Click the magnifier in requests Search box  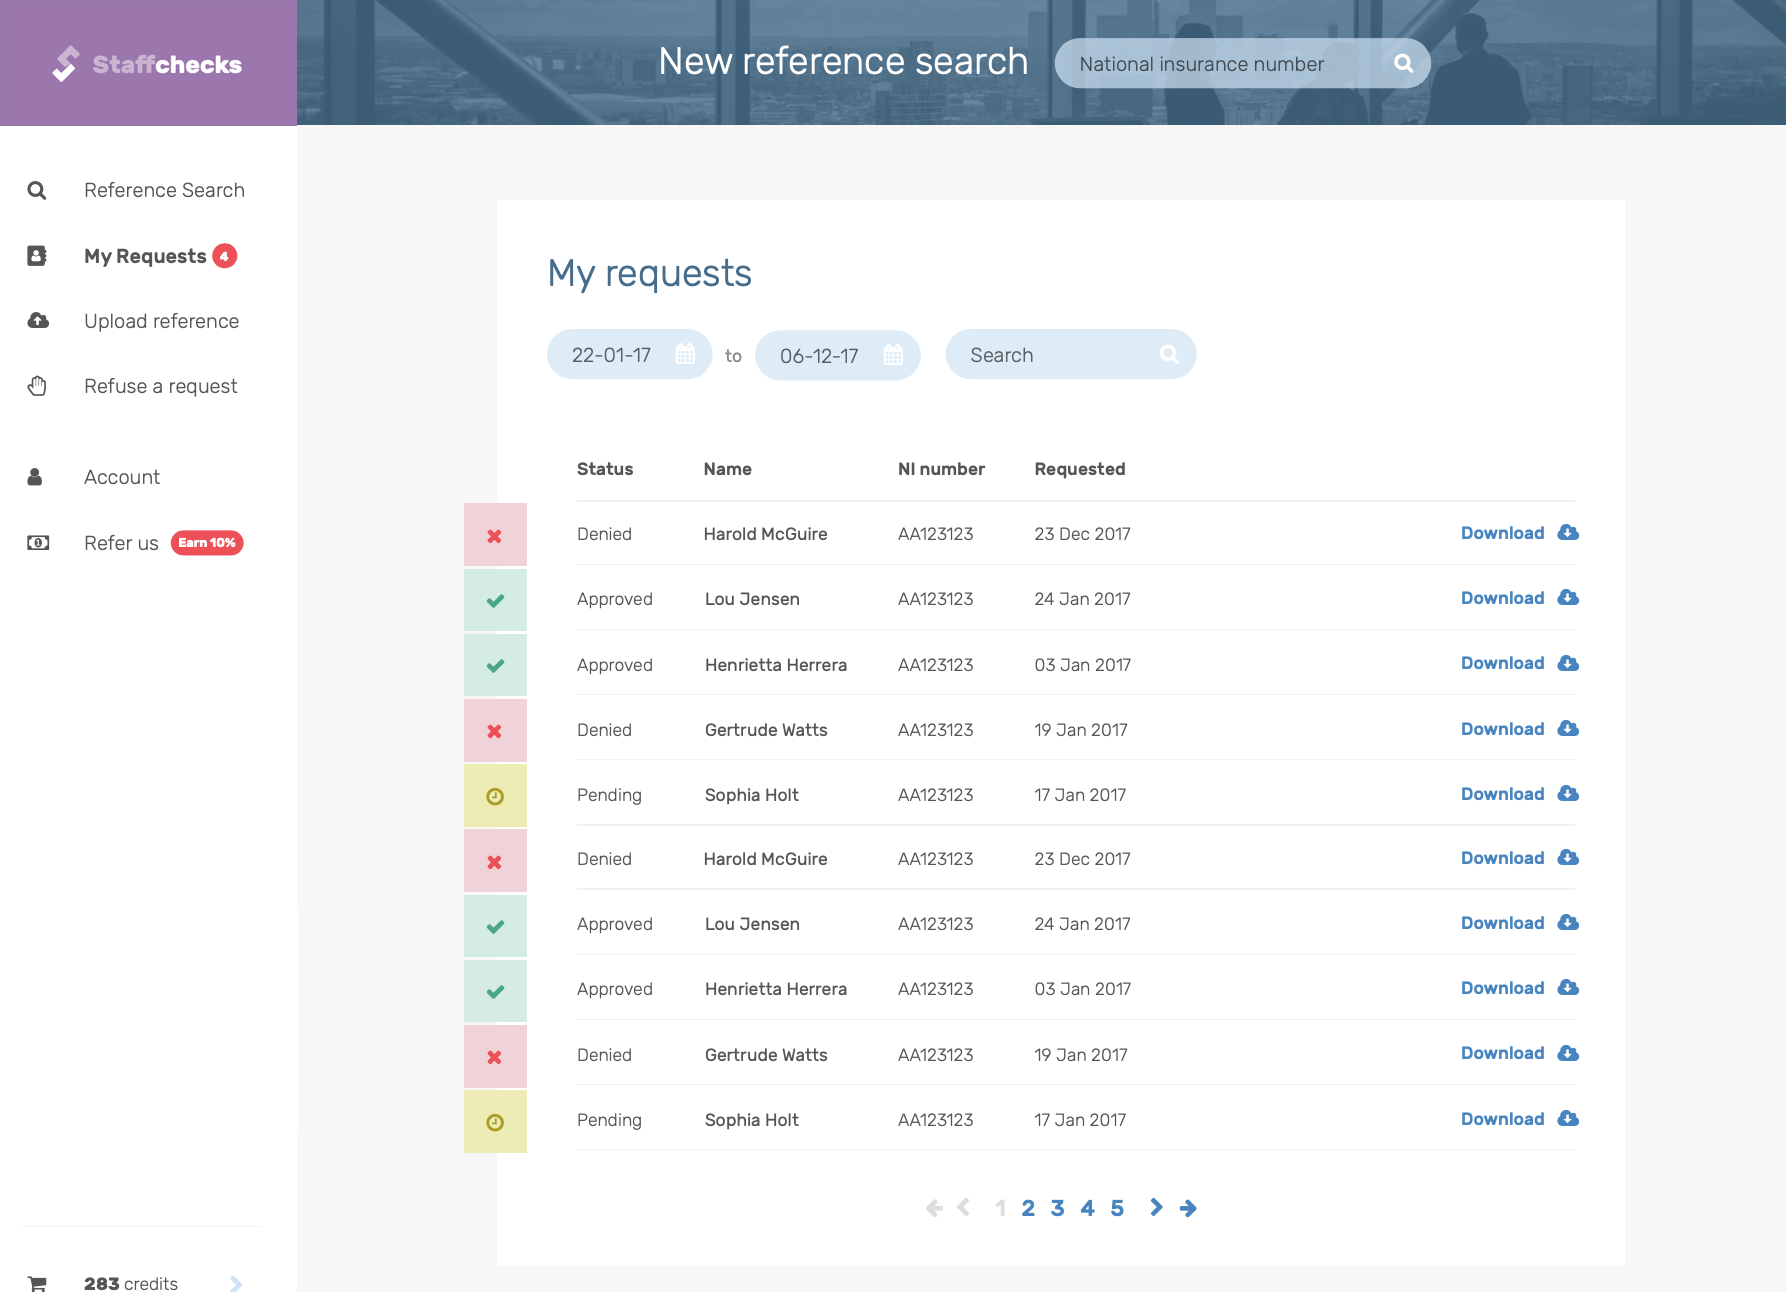tap(1169, 355)
